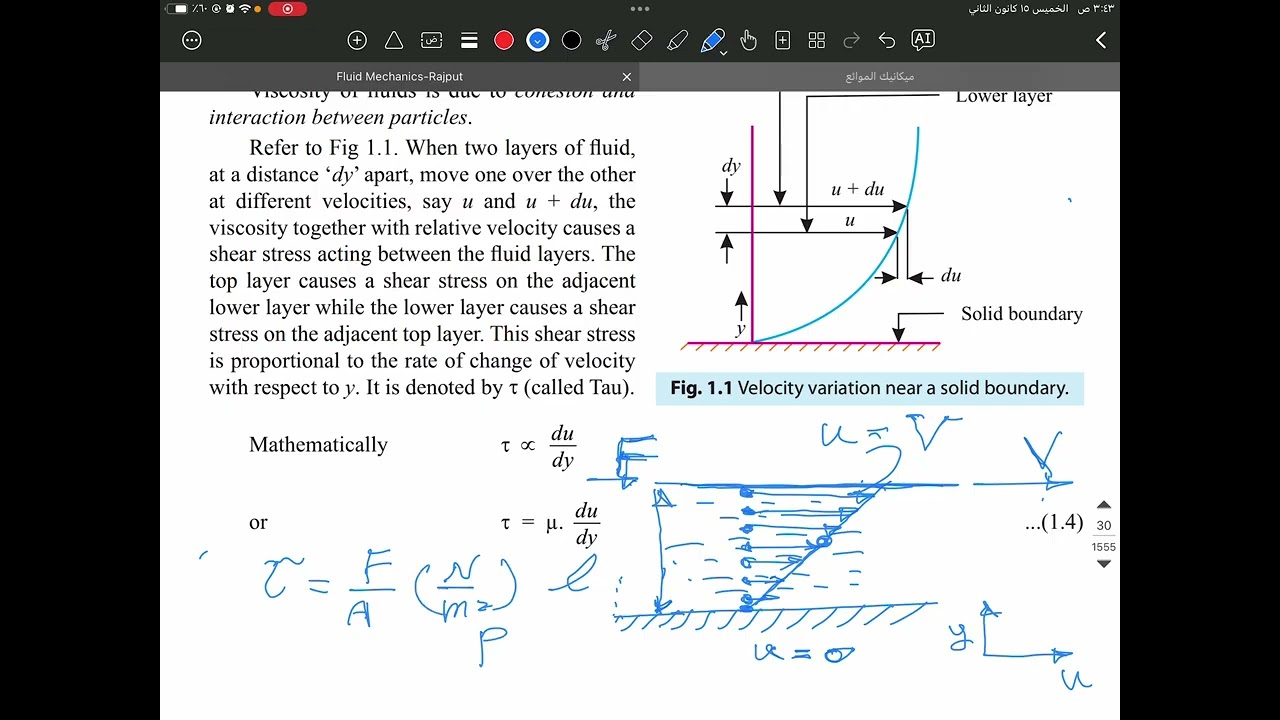This screenshot has height=720, width=1280.
Task: Select the highlighter tool
Action: click(678, 40)
